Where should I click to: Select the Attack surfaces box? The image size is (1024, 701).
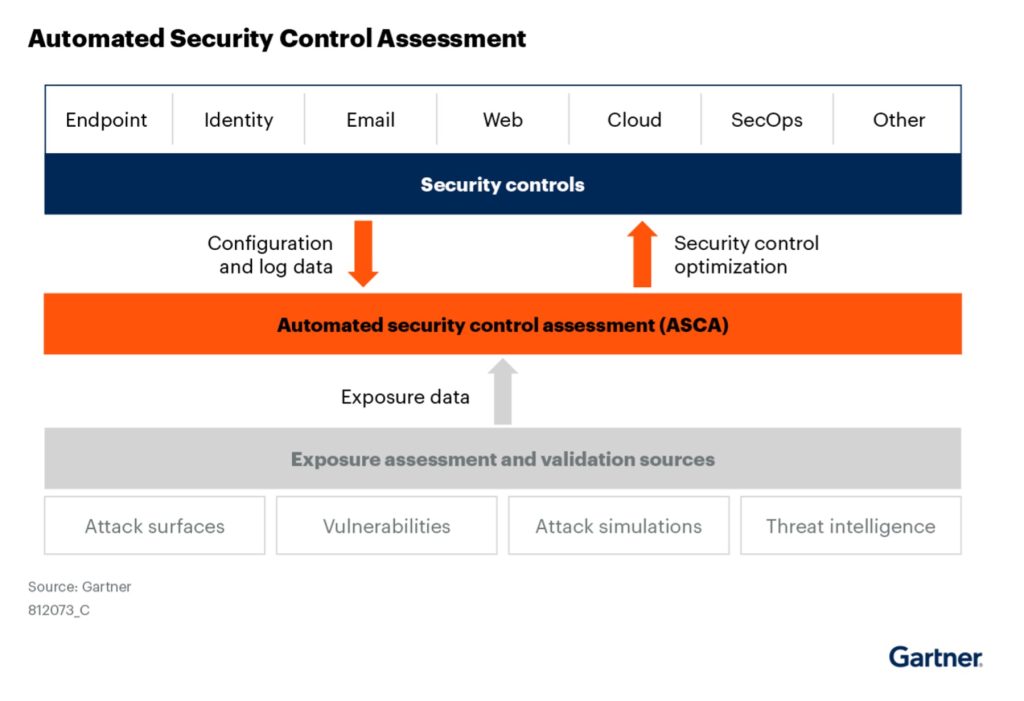(x=155, y=526)
